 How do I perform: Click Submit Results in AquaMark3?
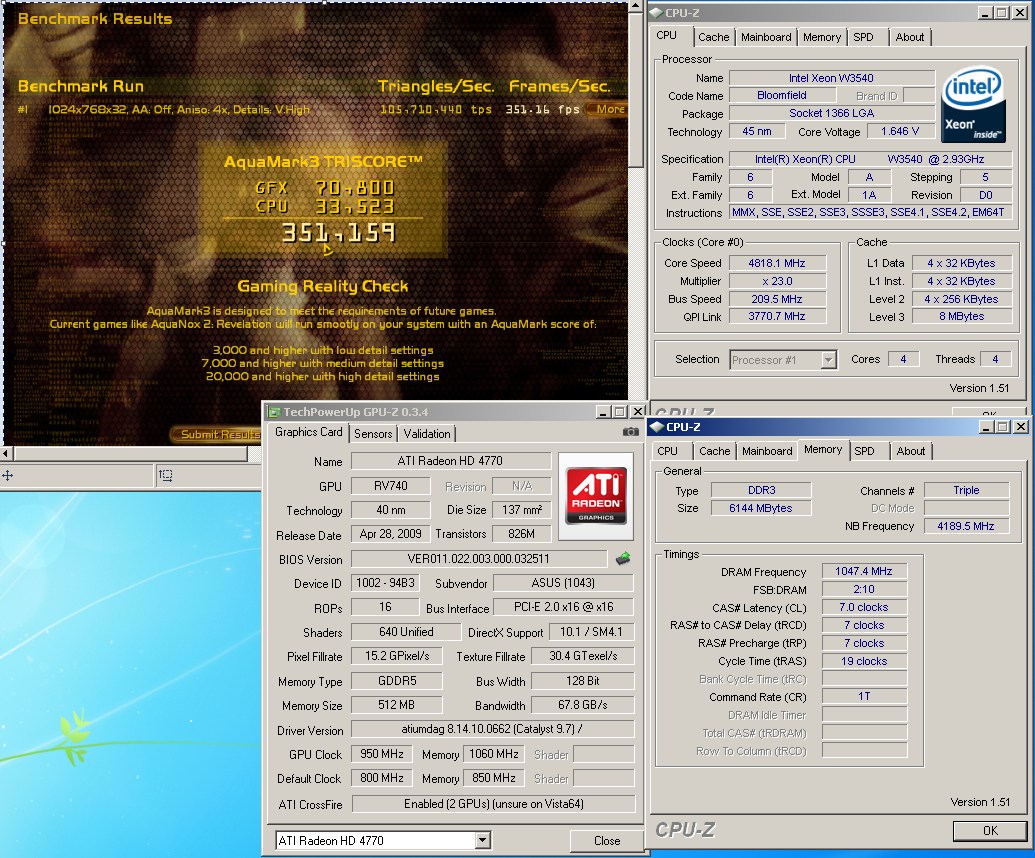218,434
